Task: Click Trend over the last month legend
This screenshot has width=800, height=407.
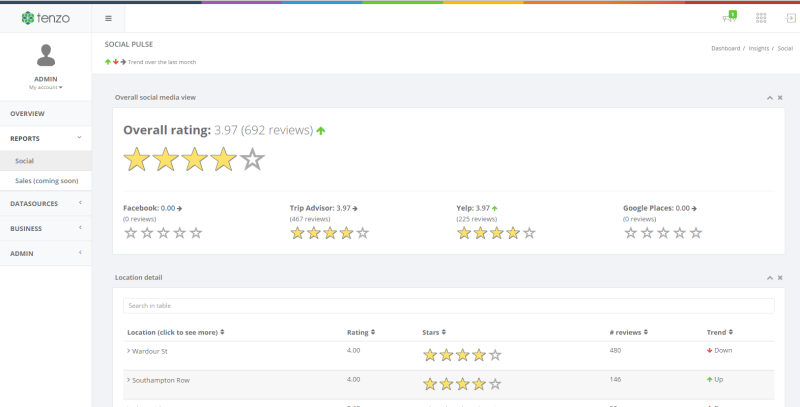Action: pos(151,62)
